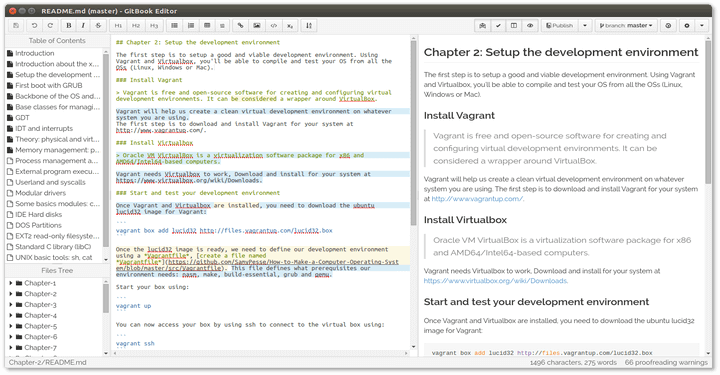Screen dimensions: 720x375
Task: Click the 'Process management a...' contents entry
Action: point(57,161)
